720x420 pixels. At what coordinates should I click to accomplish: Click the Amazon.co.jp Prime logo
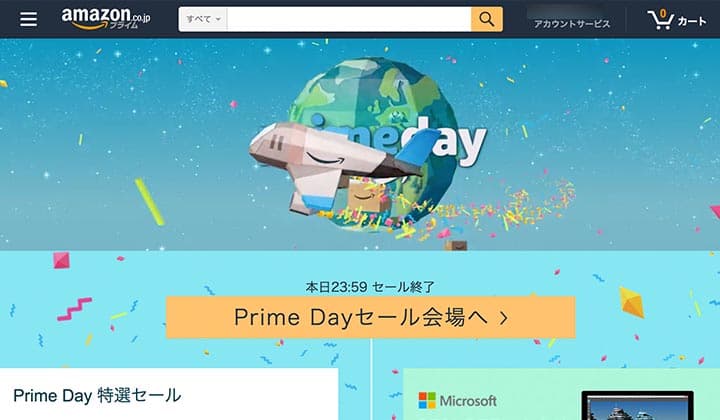(x=106, y=18)
